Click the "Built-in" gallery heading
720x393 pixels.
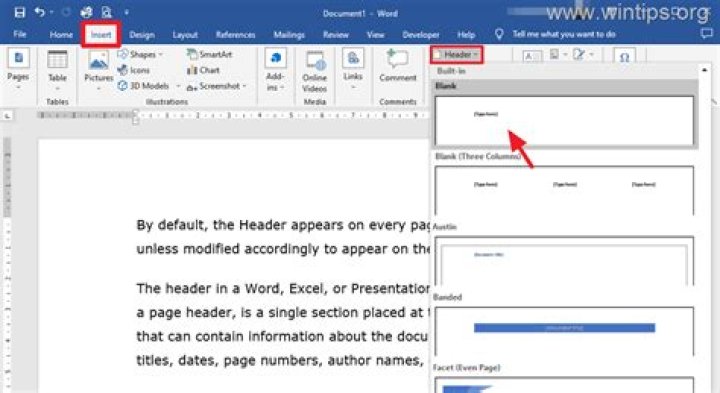pos(451,71)
